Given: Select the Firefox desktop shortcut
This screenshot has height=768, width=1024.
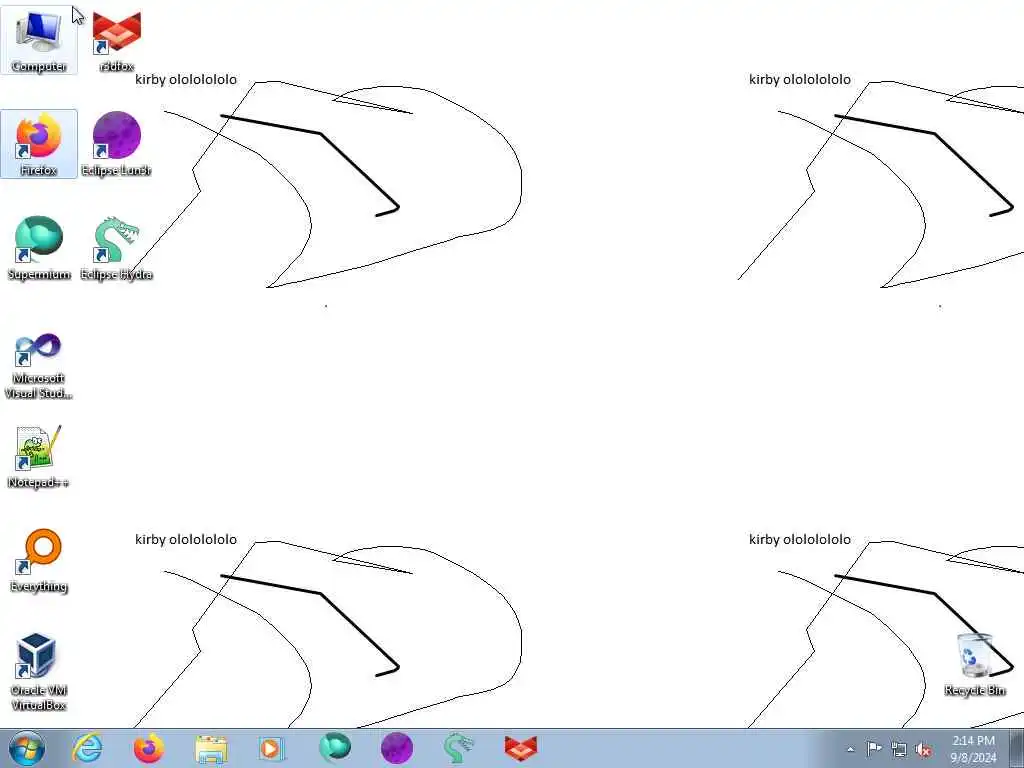Looking at the screenshot, I should (x=39, y=144).
